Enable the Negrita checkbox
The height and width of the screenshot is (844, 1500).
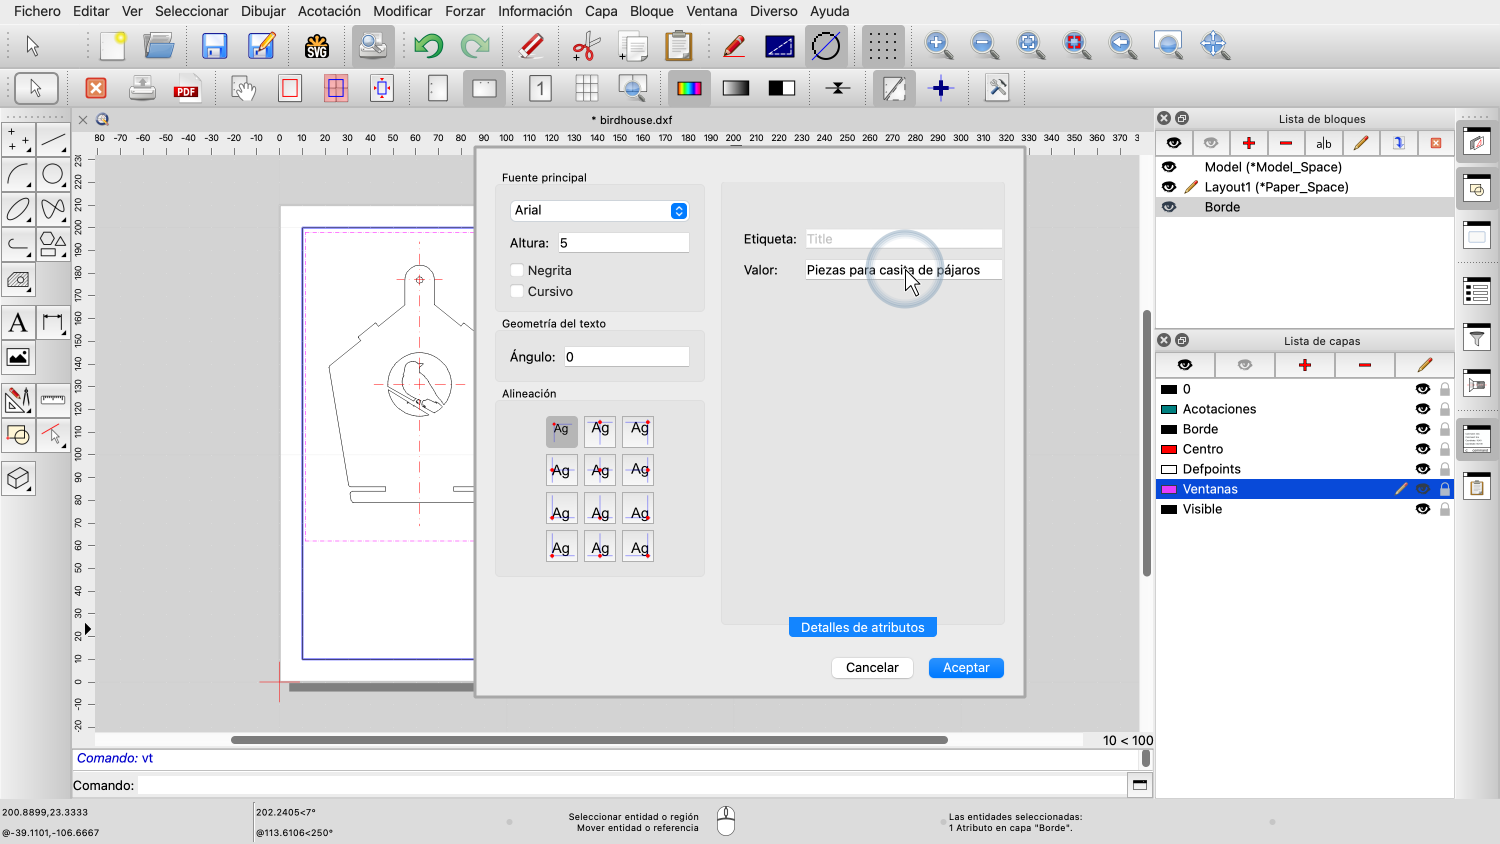click(x=517, y=270)
